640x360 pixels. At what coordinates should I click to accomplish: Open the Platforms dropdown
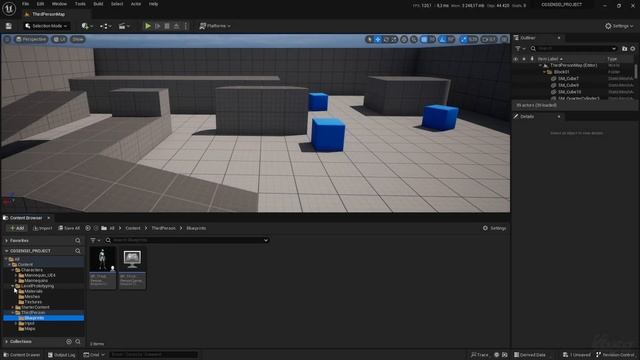pyautogui.click(x=215, y=26)
